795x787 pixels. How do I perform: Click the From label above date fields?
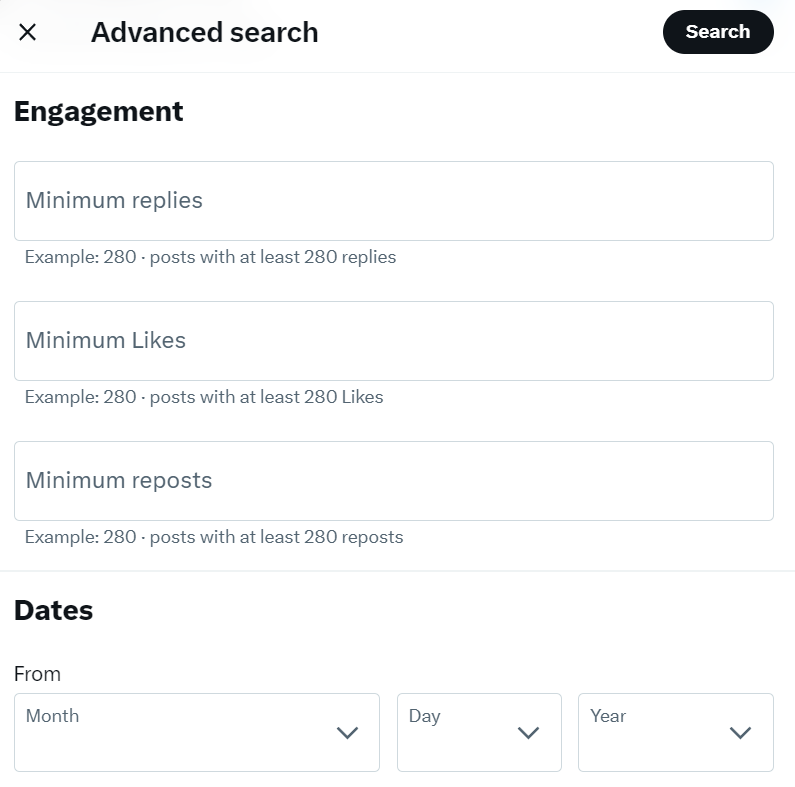[x=37, y=674]
